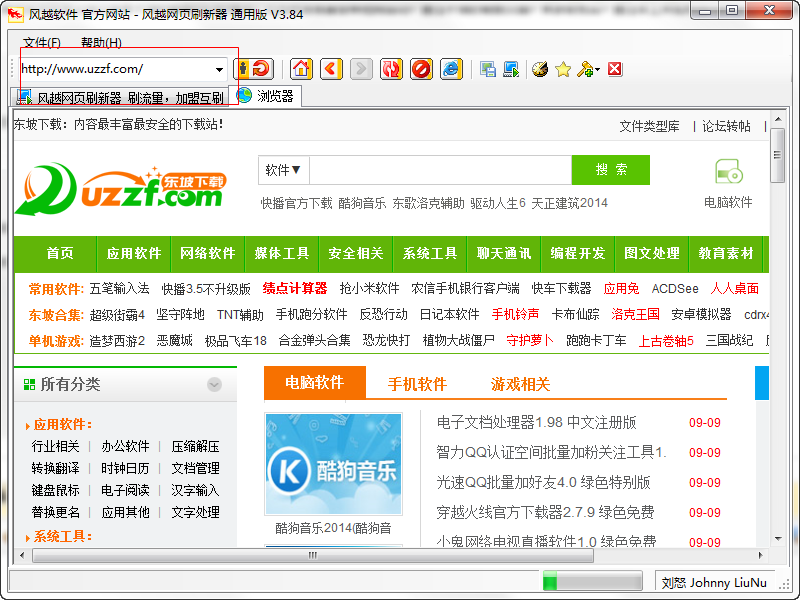Click the monitor with green play icon
This screenshot has height=600, width=800.
pos(511,69)
